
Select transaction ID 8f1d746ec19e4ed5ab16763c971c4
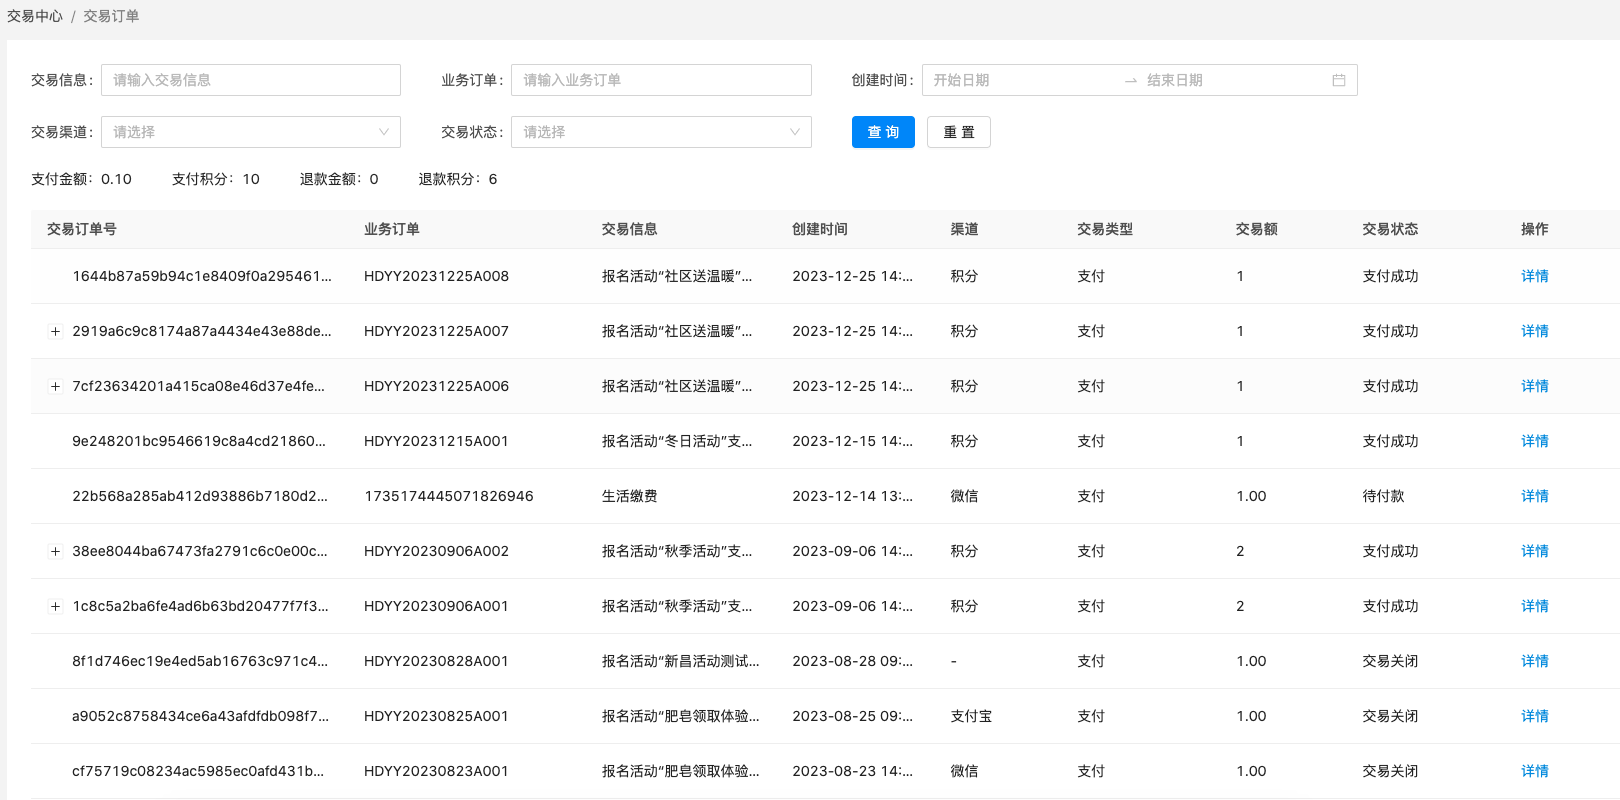coord(200,661)
